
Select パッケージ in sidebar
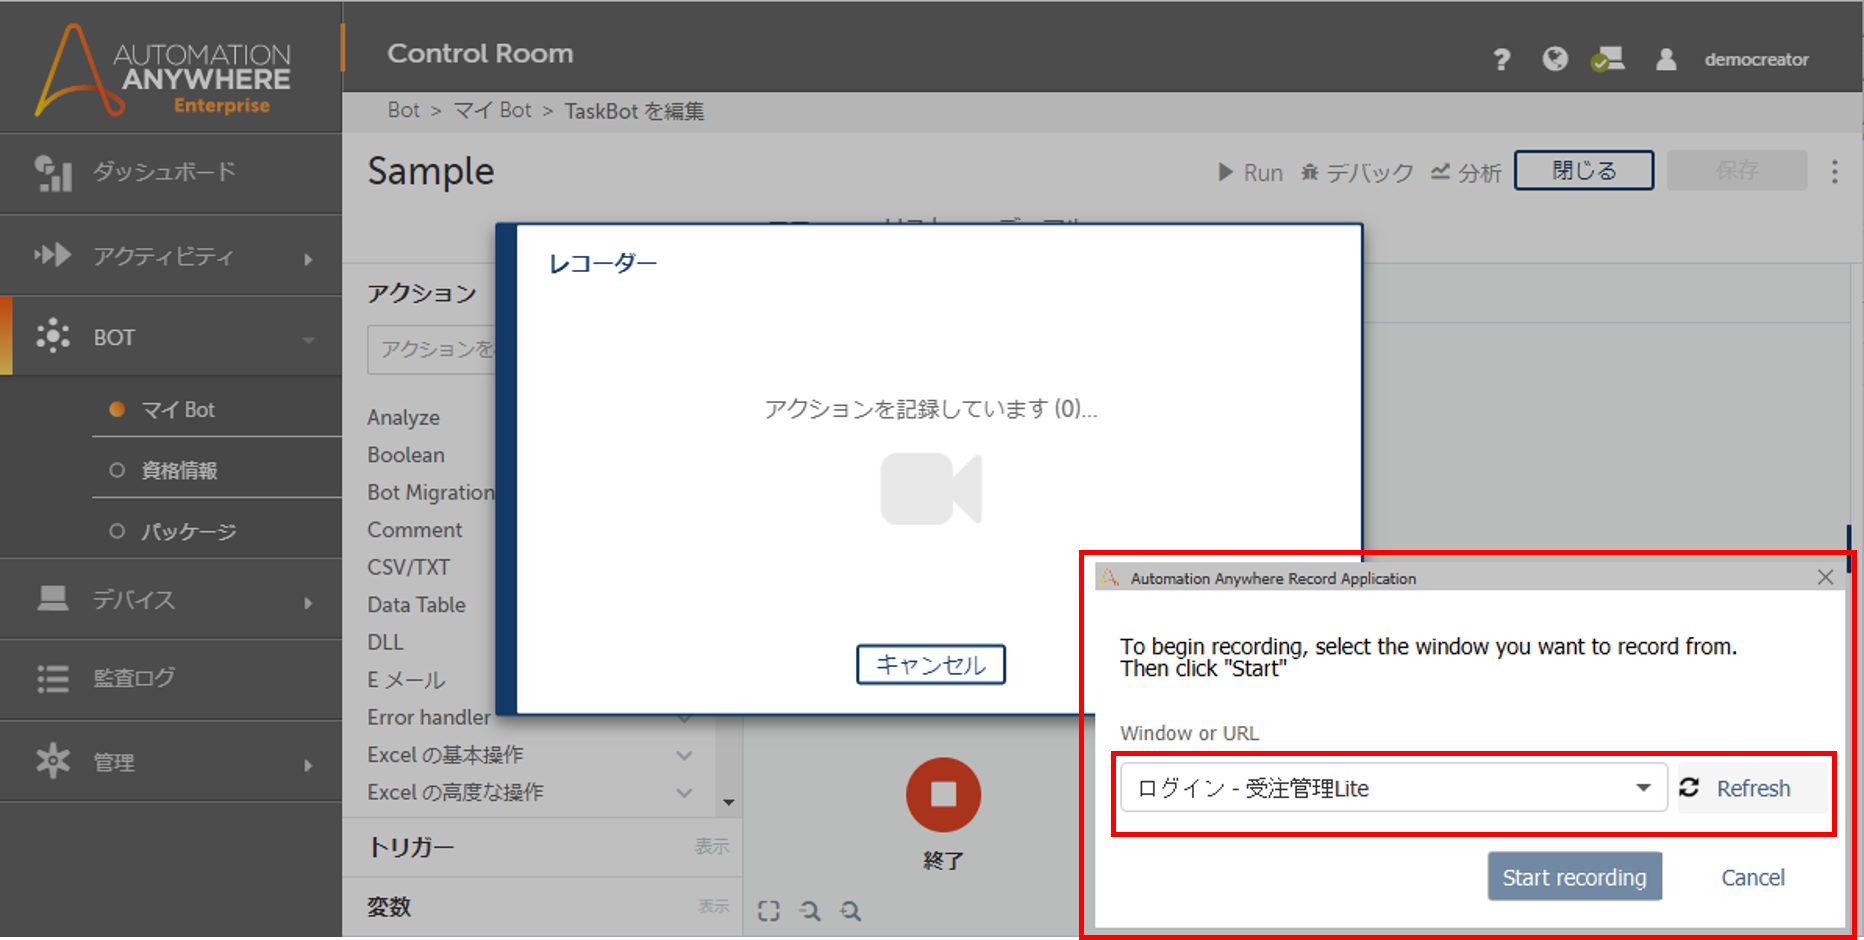click(188, 531)
